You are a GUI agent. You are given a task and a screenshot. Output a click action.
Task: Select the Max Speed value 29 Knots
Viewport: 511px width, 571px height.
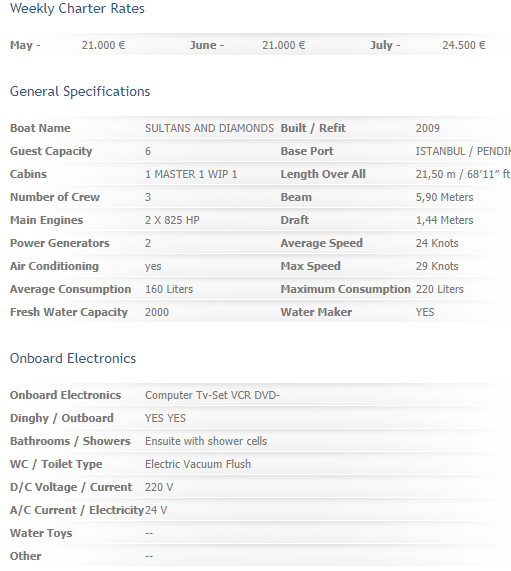[x=437, y=266]
